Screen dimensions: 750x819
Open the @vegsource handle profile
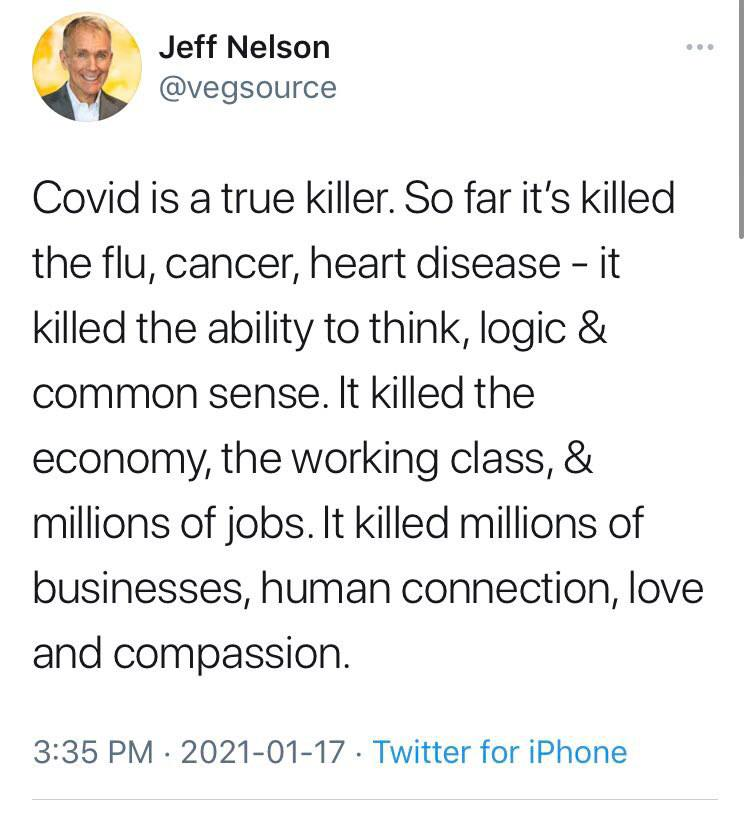tap(248, 87)
